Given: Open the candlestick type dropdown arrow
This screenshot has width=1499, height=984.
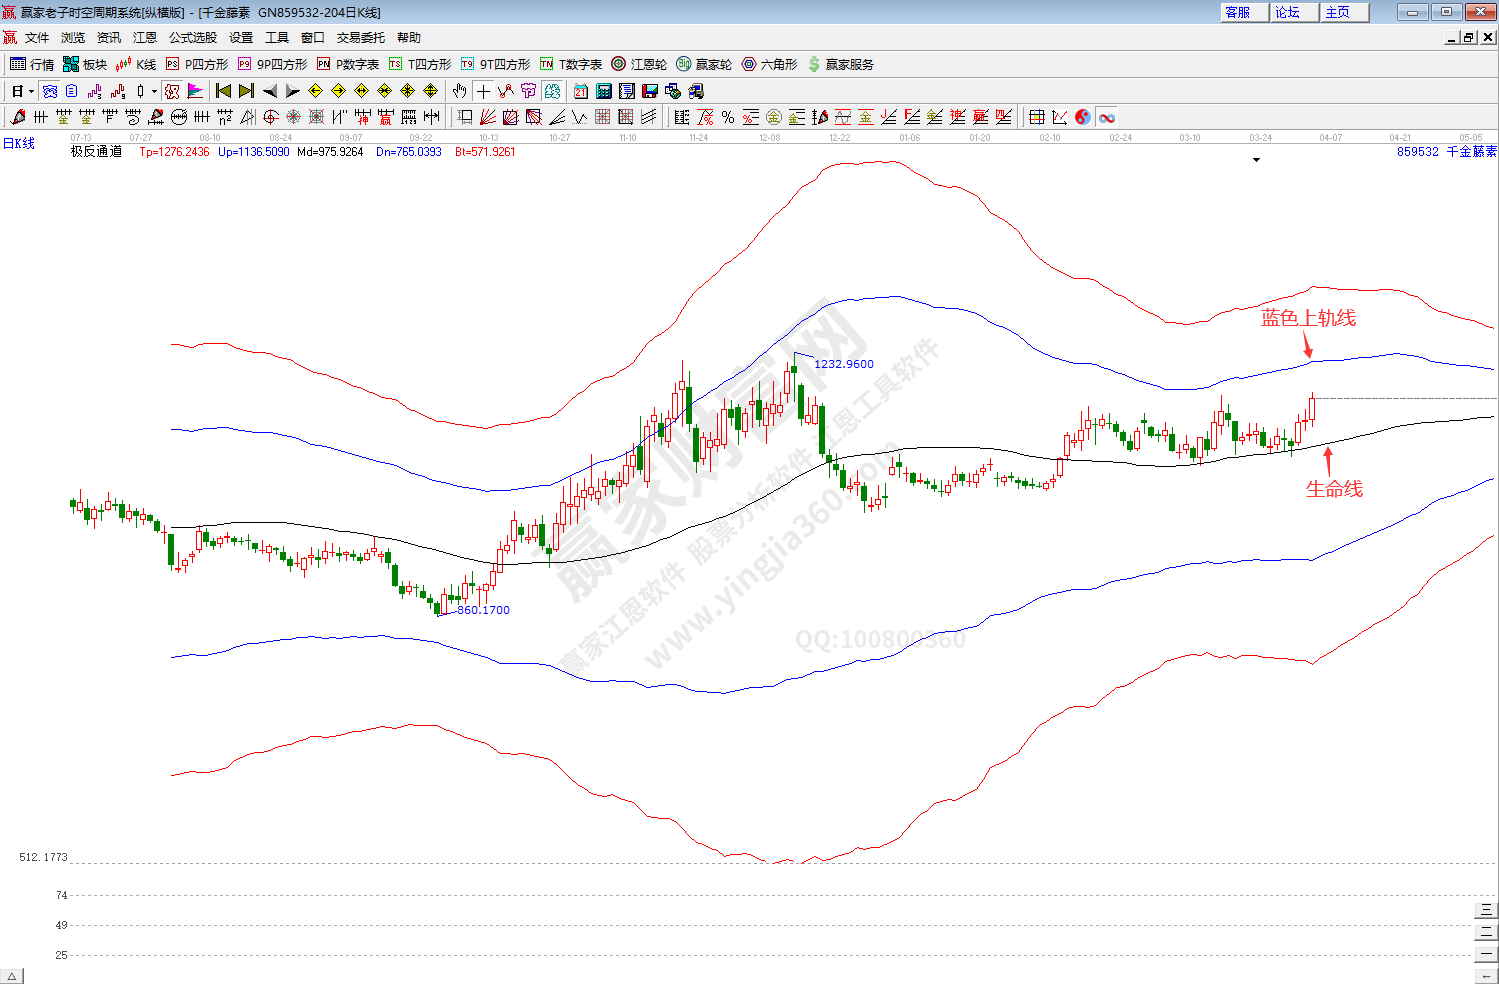Looking at the screenshot, I should tap(153, 91).
